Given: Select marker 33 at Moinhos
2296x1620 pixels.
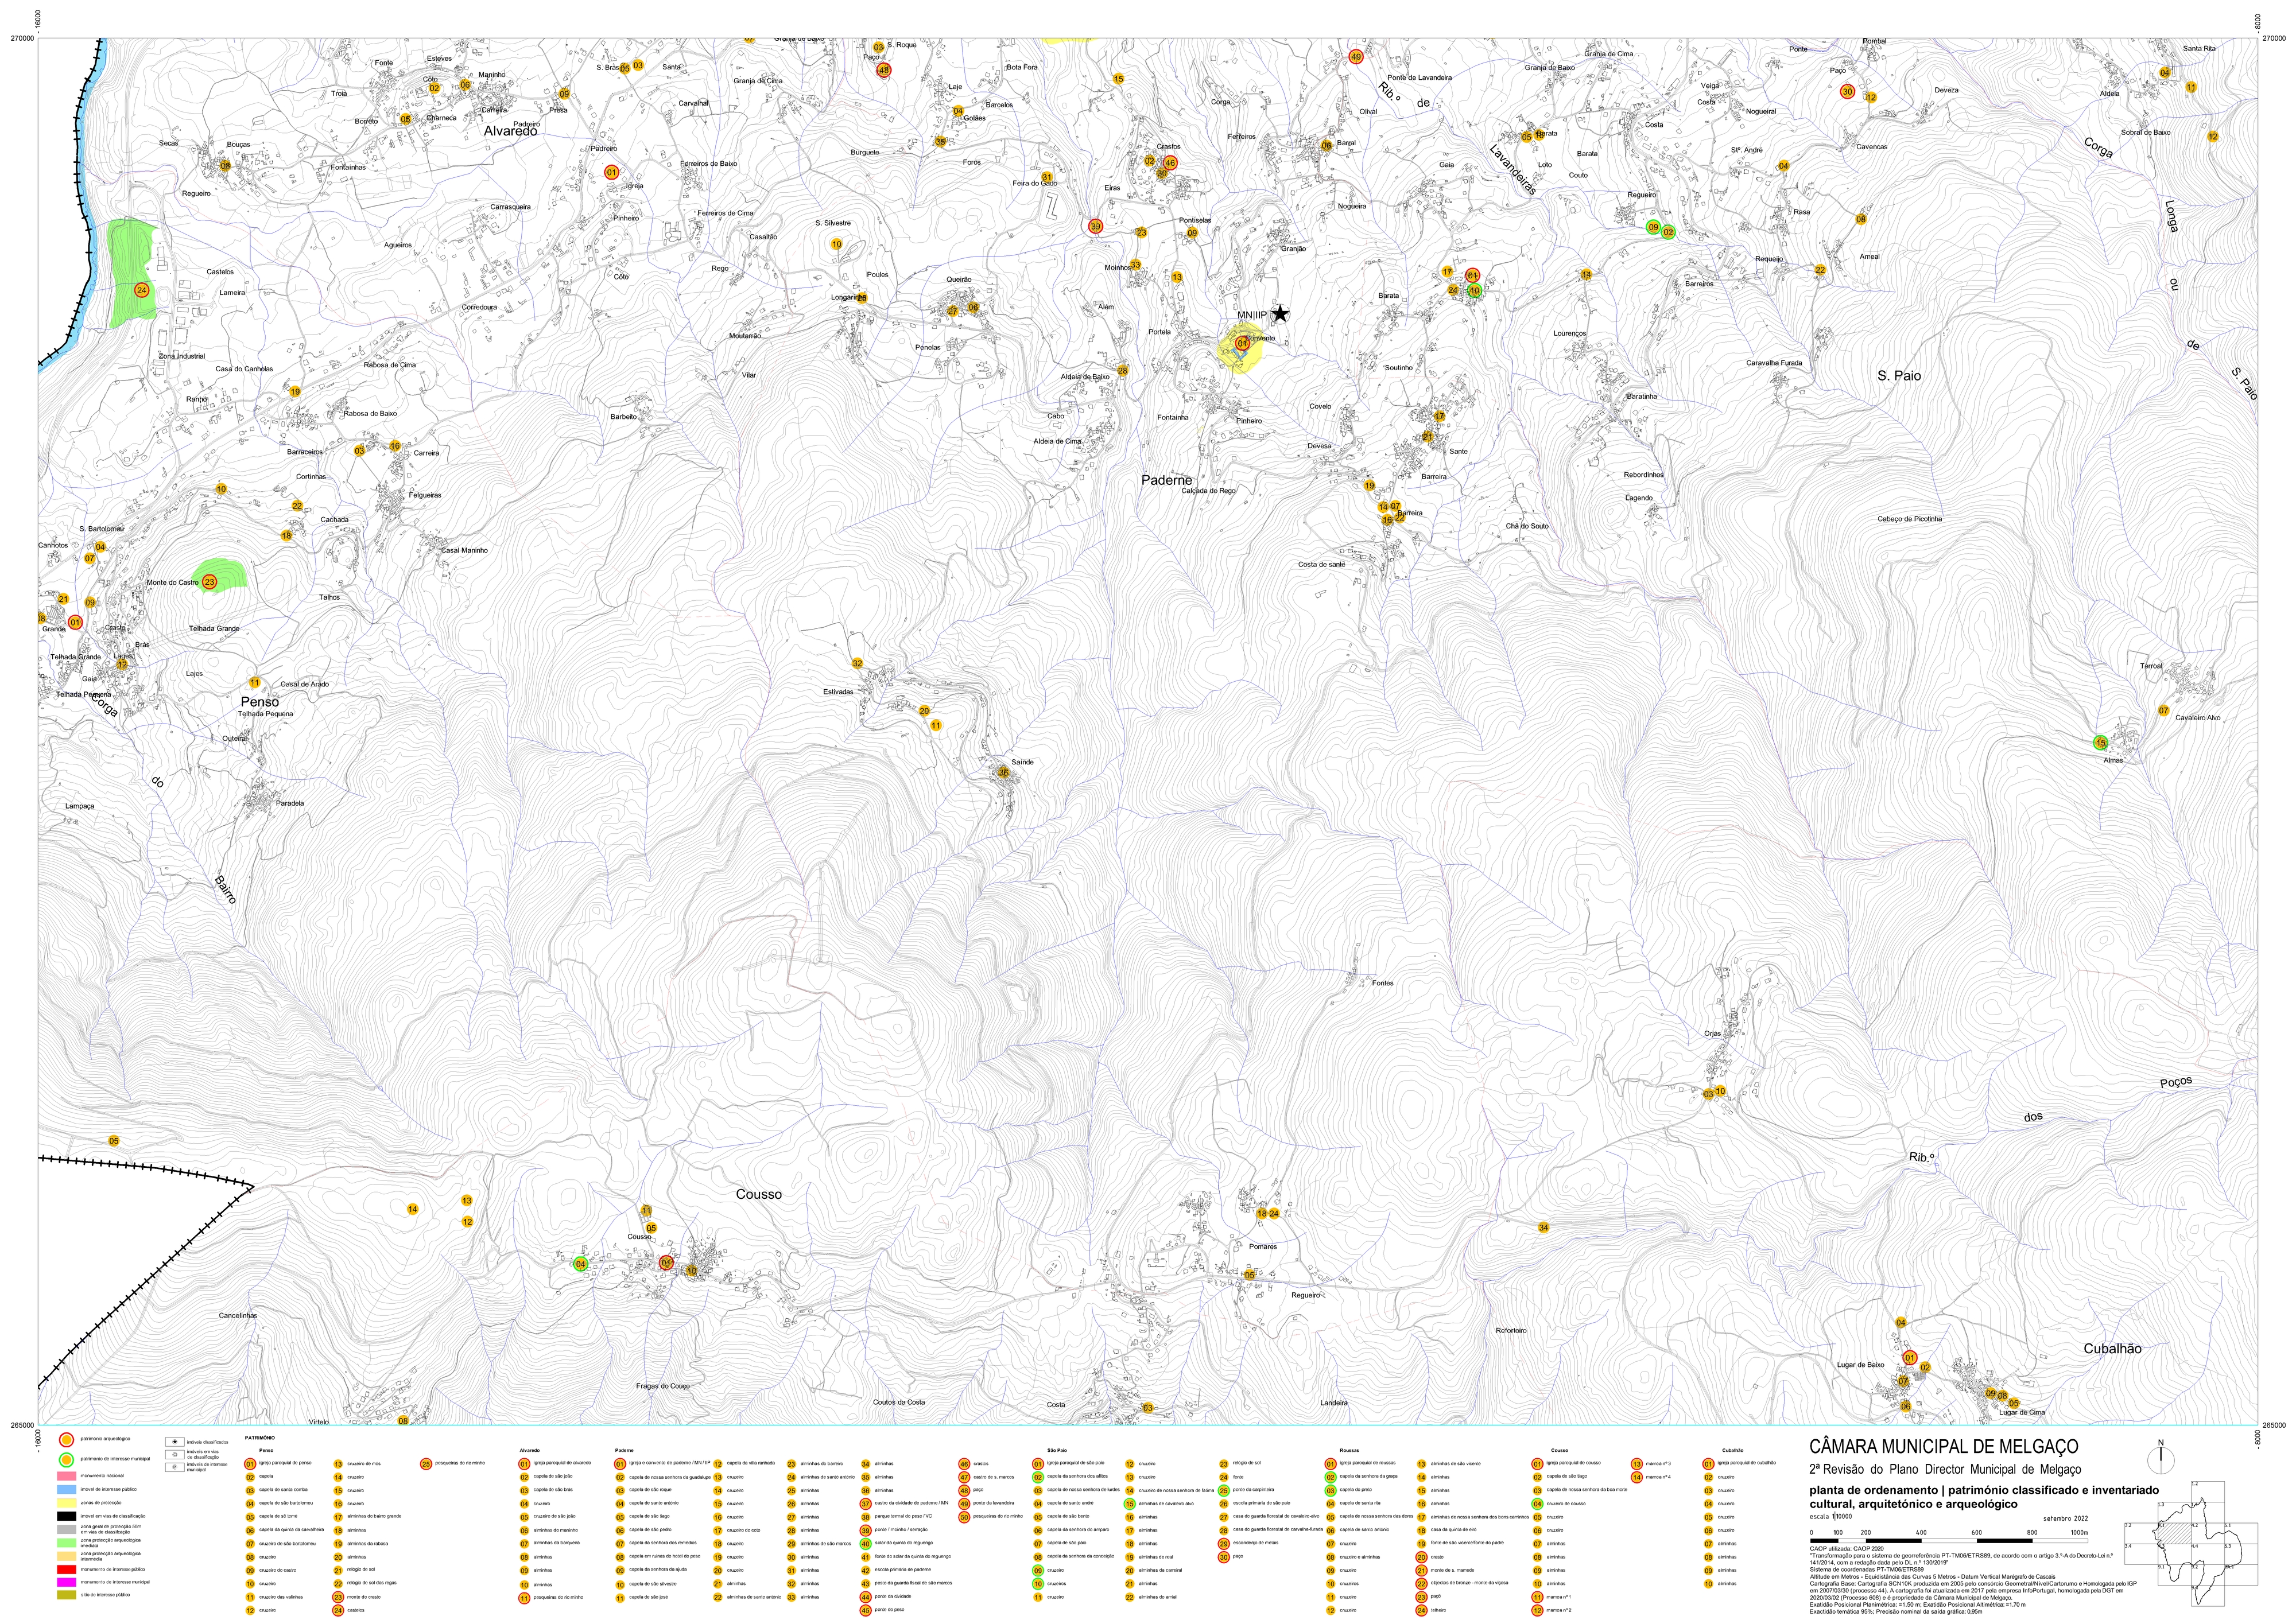Looking at the screenshot, I should tap(1135, 266).
